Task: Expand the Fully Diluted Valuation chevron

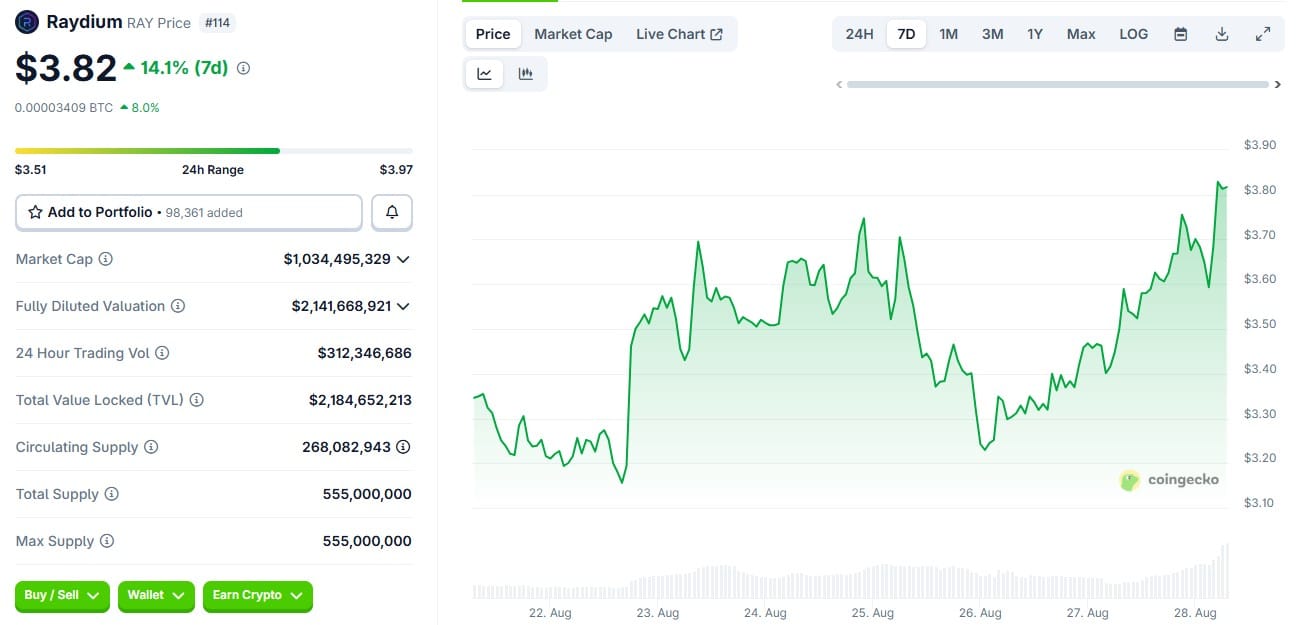Action: tap(403, 306)
